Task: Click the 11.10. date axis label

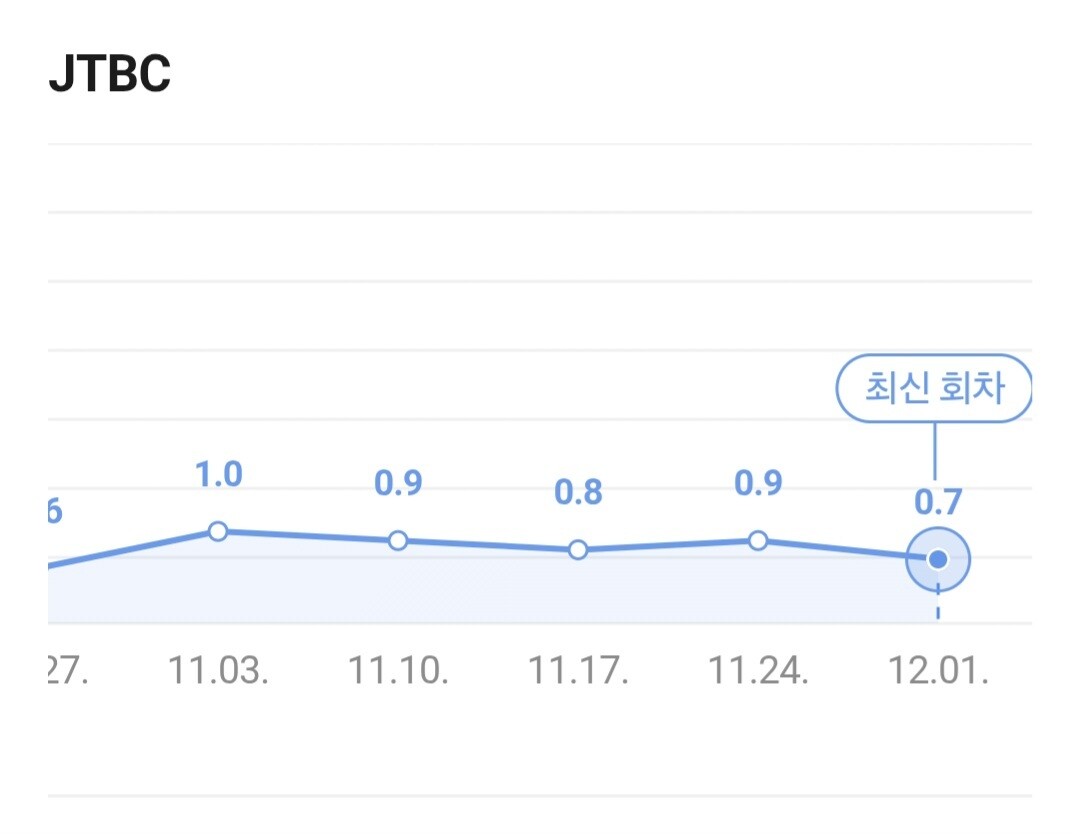Action: tap(398, 671)
